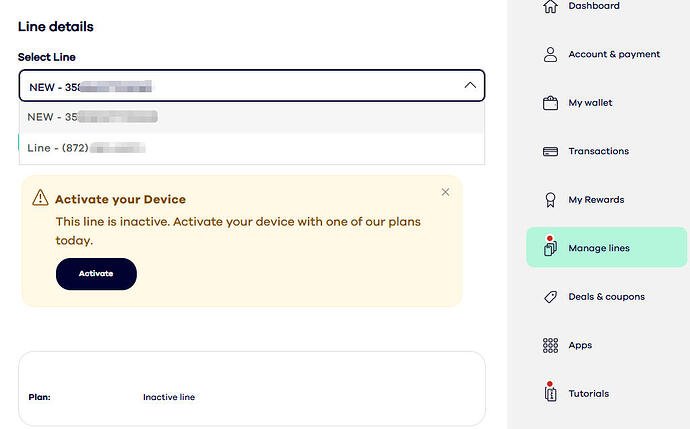Go to the Transactions menu item
The width and height of the screenshot is (690, 429).
tap(598, 151)
